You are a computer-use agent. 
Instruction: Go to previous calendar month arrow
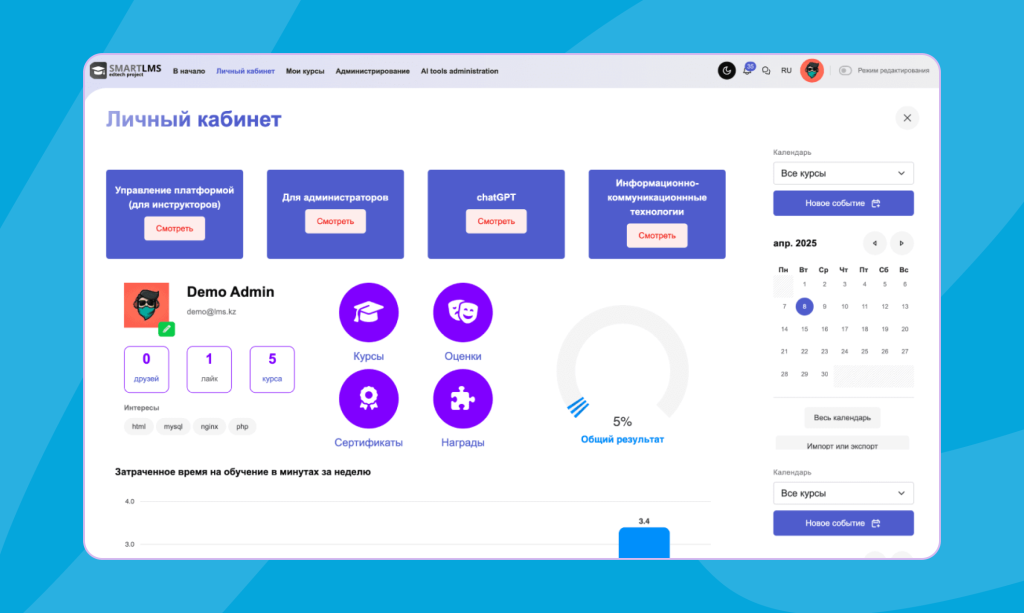874,243
